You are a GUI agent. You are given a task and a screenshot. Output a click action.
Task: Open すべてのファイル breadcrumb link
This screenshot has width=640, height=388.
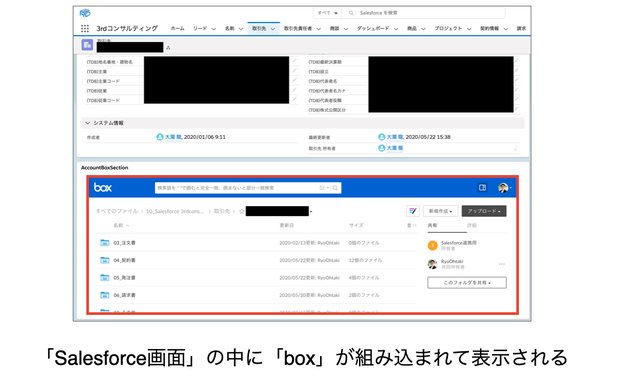pyautogui.click(x=117, y=211)
